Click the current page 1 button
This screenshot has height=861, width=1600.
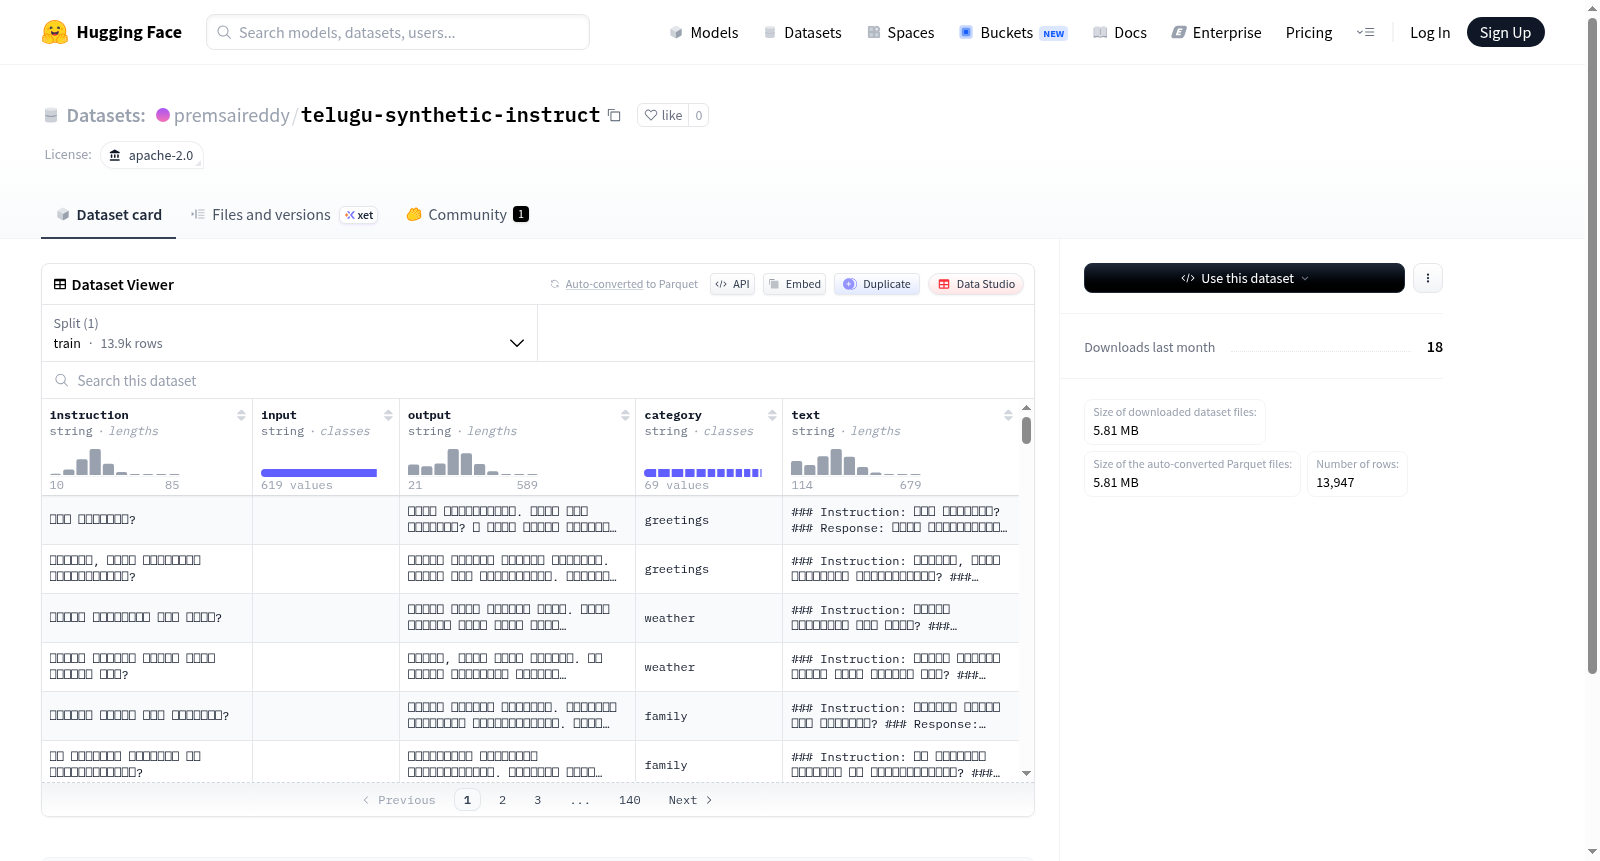[467, 800]
